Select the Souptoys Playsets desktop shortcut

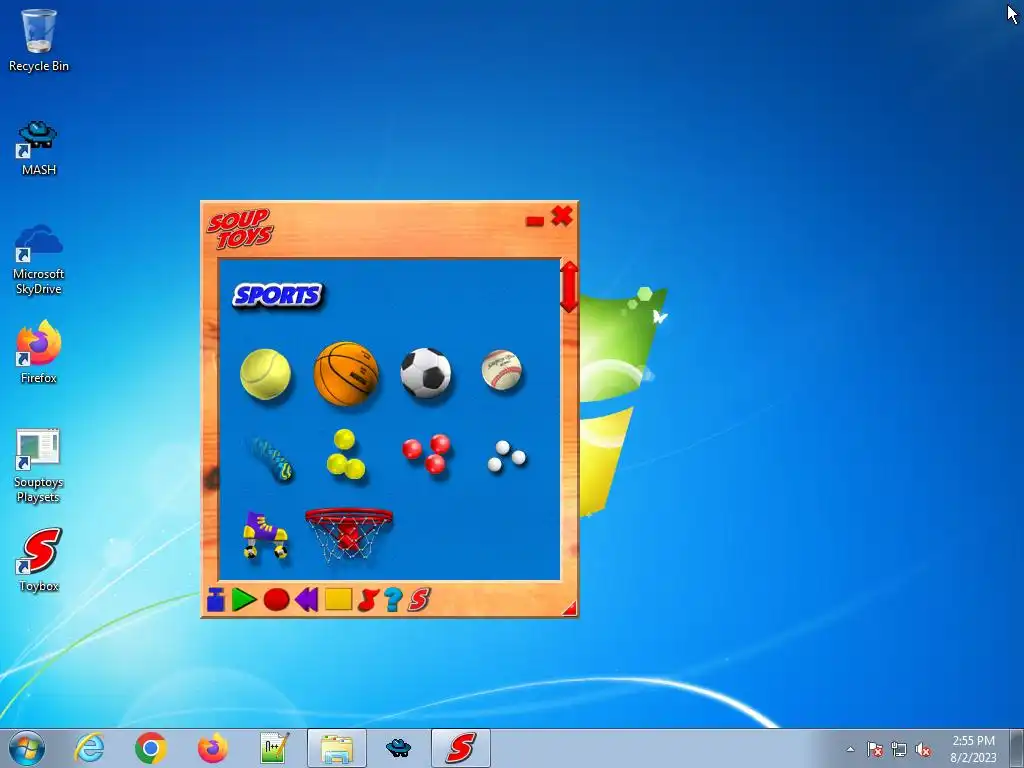39,466
